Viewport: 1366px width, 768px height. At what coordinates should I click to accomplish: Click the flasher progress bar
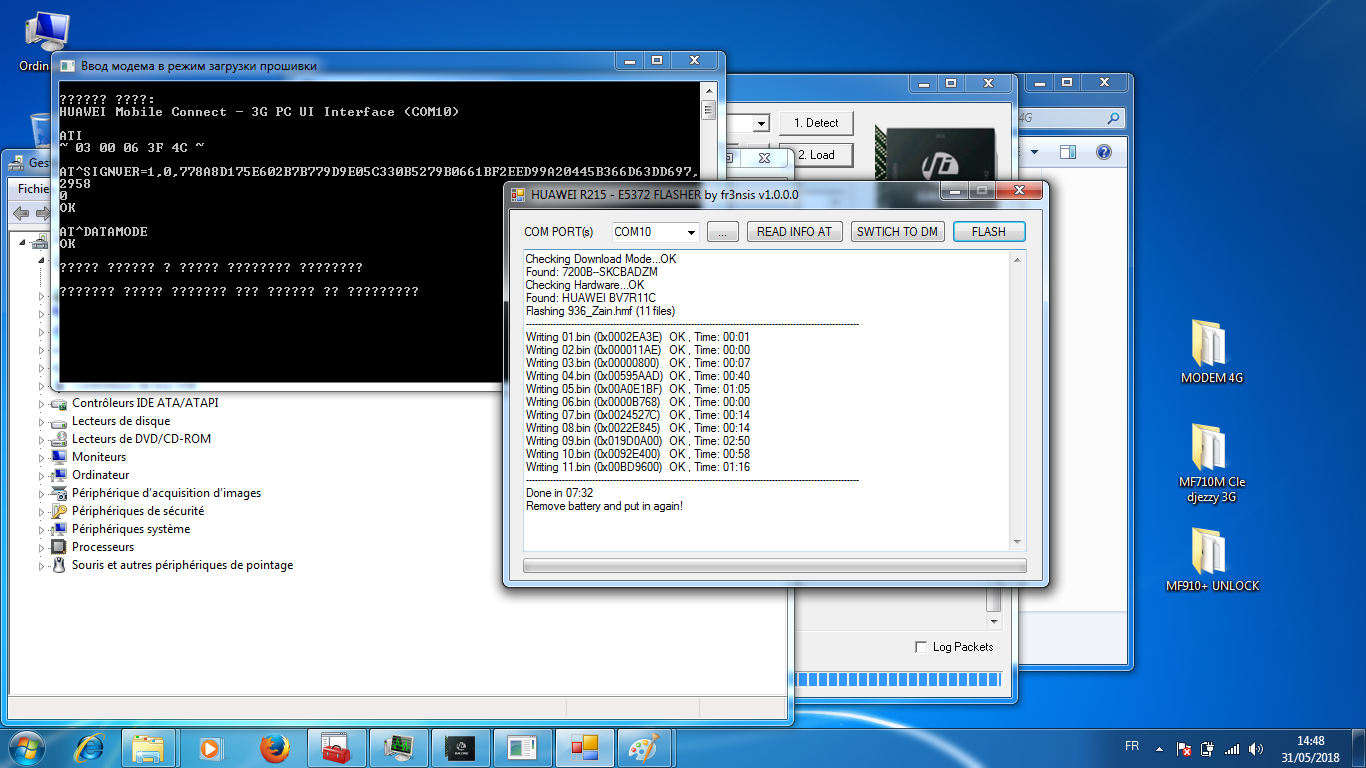[x=774, y=566]
